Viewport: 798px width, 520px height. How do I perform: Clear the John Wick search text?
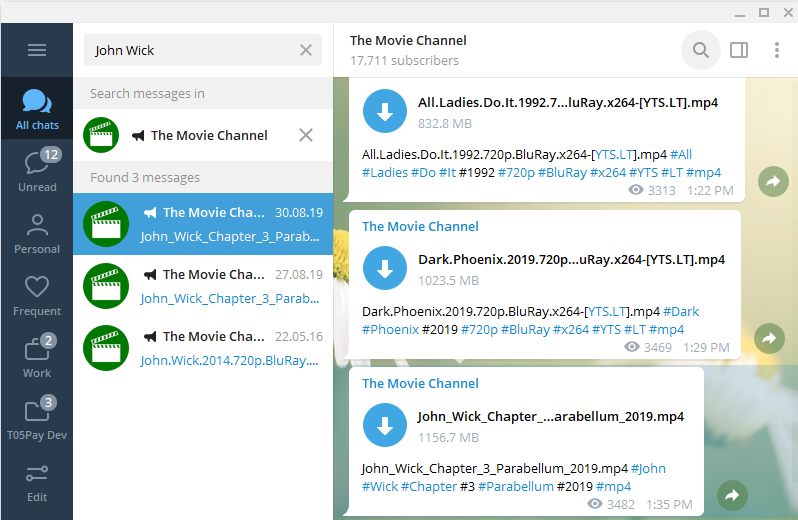(306, 50)
